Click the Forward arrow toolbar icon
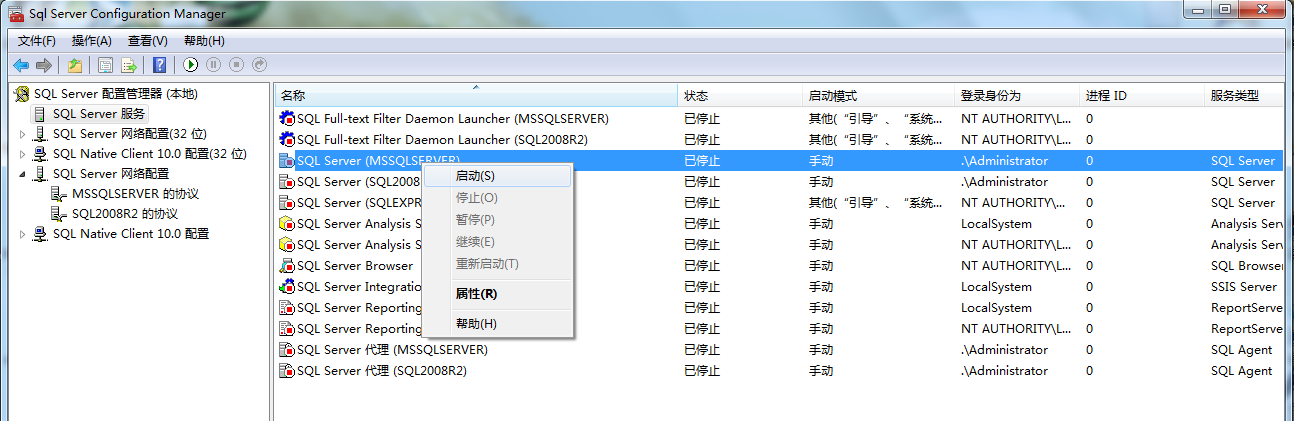 point(43,65)
